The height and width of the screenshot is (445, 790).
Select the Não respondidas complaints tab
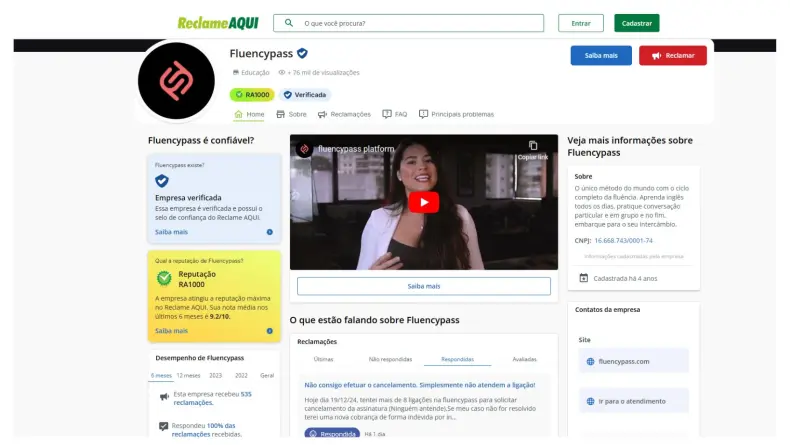tap(390, 359)
